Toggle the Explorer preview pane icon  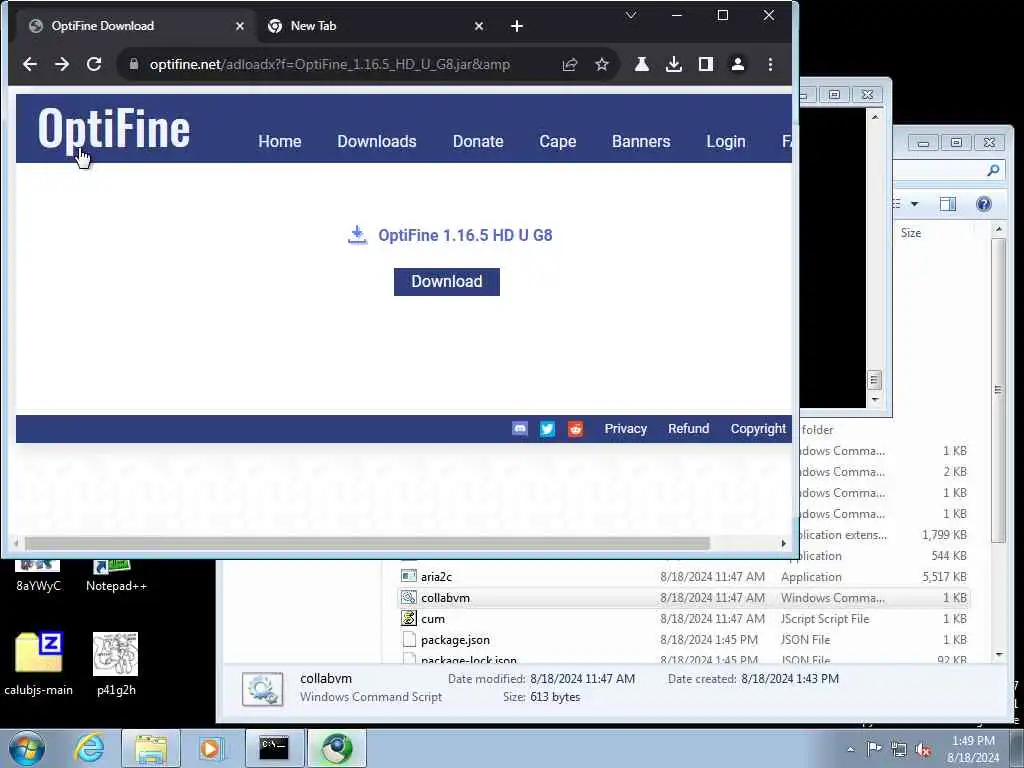tap(948, 204)
